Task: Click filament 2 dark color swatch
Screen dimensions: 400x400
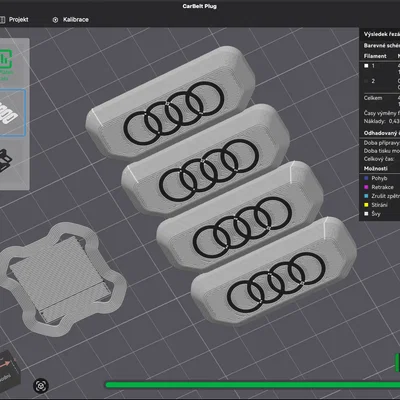Action: click(x=366, y=81)
